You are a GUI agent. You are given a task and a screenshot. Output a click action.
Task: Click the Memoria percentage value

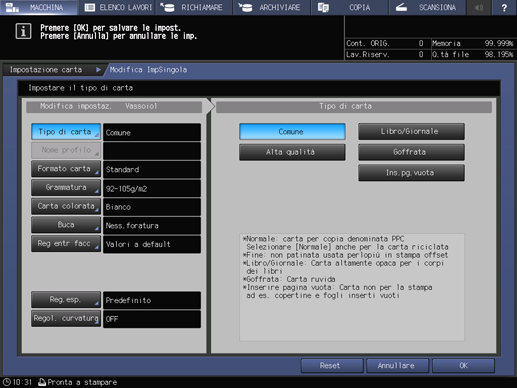tap(499, 44)
